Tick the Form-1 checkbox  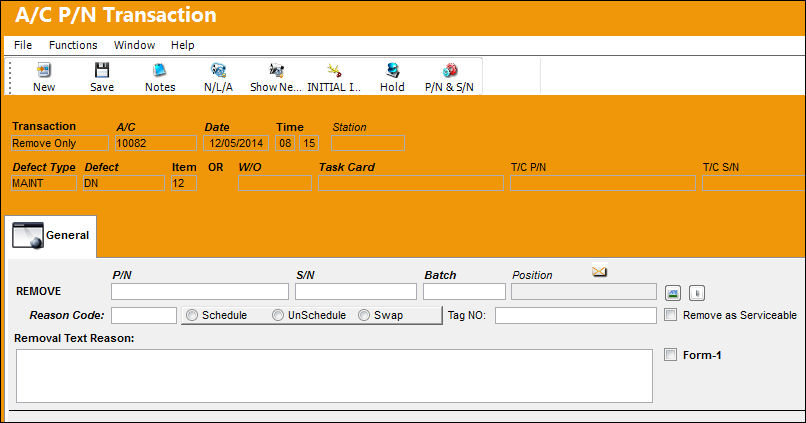(670, 355)
